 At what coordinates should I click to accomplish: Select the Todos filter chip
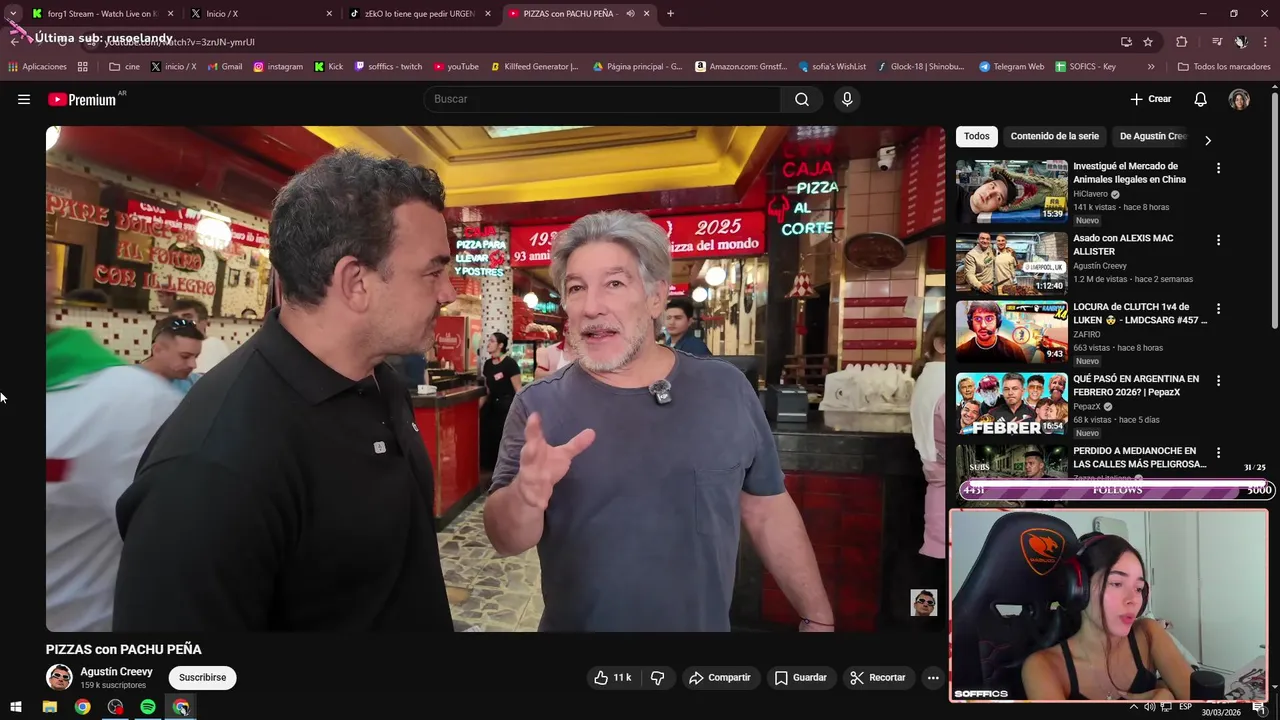pyautogui.click(x=977, y=136)
